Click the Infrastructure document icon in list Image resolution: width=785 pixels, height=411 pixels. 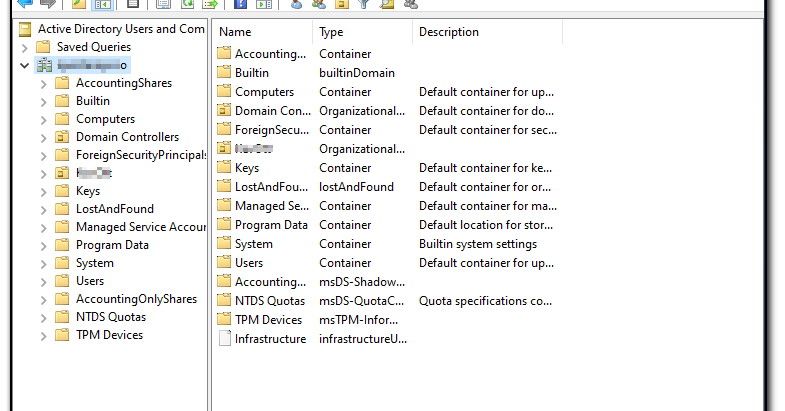coord(225,338)
